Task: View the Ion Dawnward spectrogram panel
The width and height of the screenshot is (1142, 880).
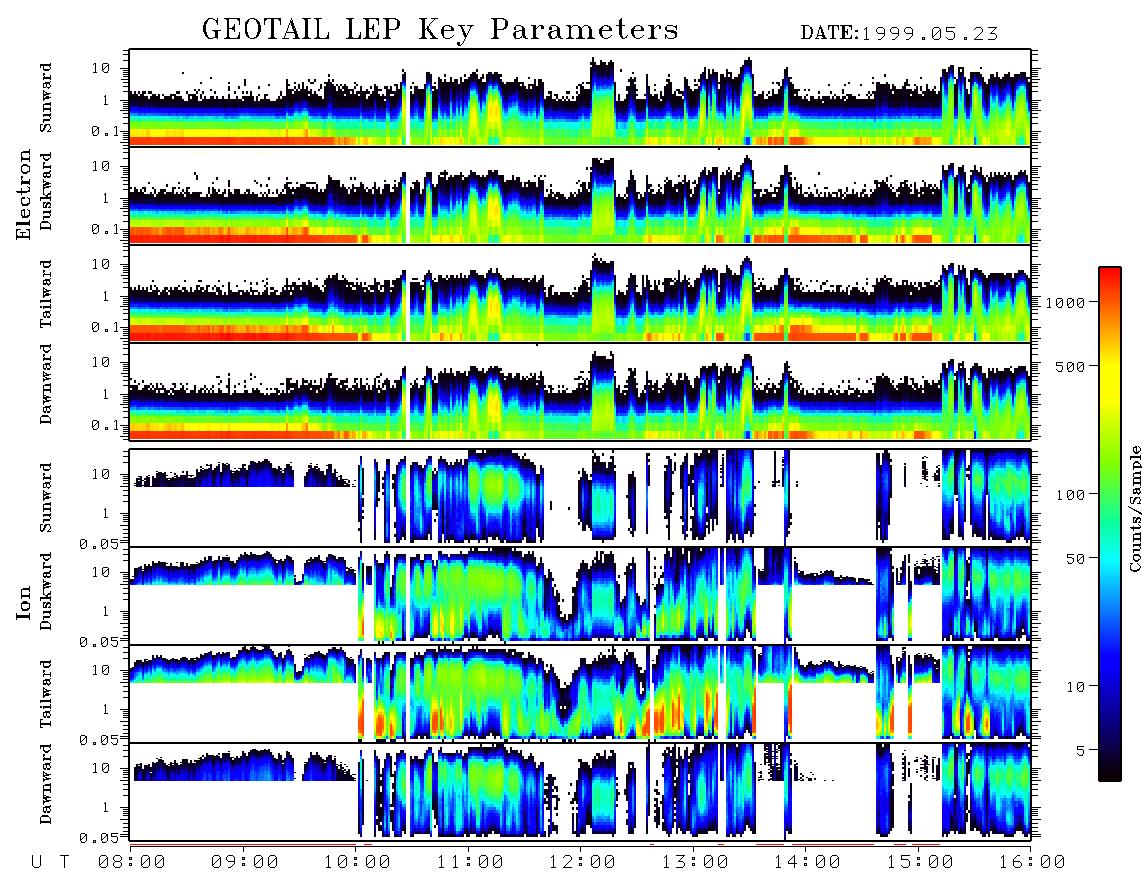Action: (580, 792)
